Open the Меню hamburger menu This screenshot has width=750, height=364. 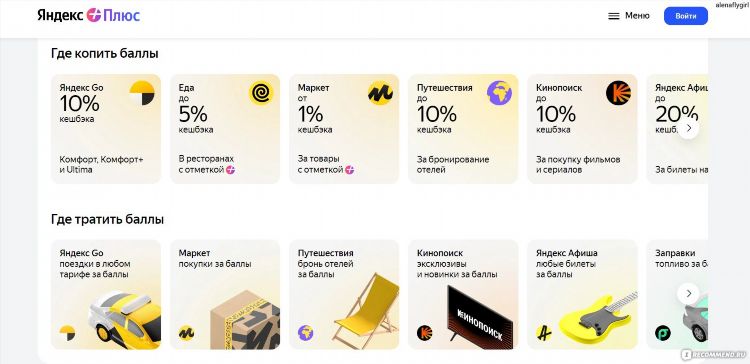(x=629, y=16)
